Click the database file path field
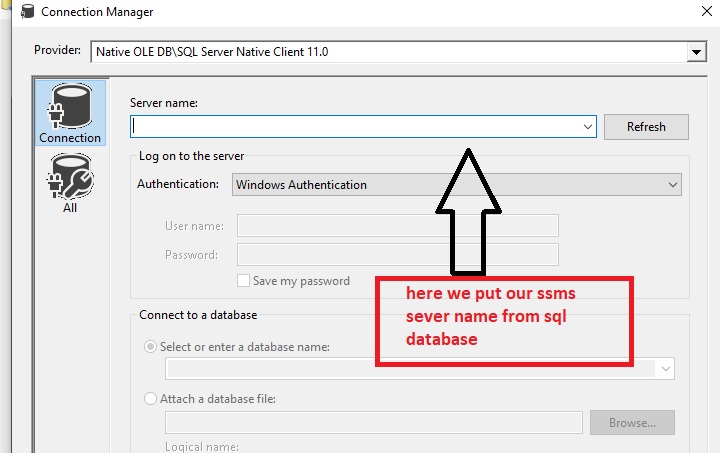The width and height of the screenshot is (720, 453). click(374, 422)
